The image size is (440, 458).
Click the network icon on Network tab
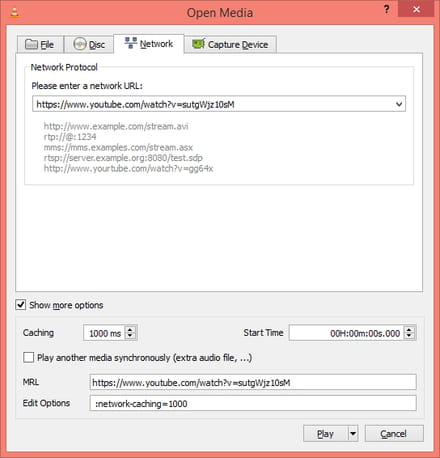tap(131, 43)
